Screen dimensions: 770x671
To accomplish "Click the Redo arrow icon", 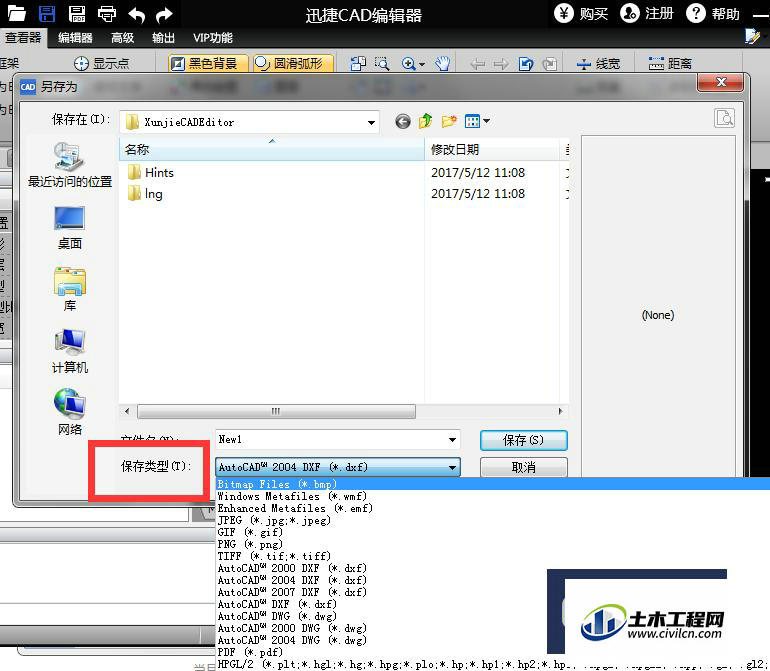I will pyautogui.click(x=164, y=15).
